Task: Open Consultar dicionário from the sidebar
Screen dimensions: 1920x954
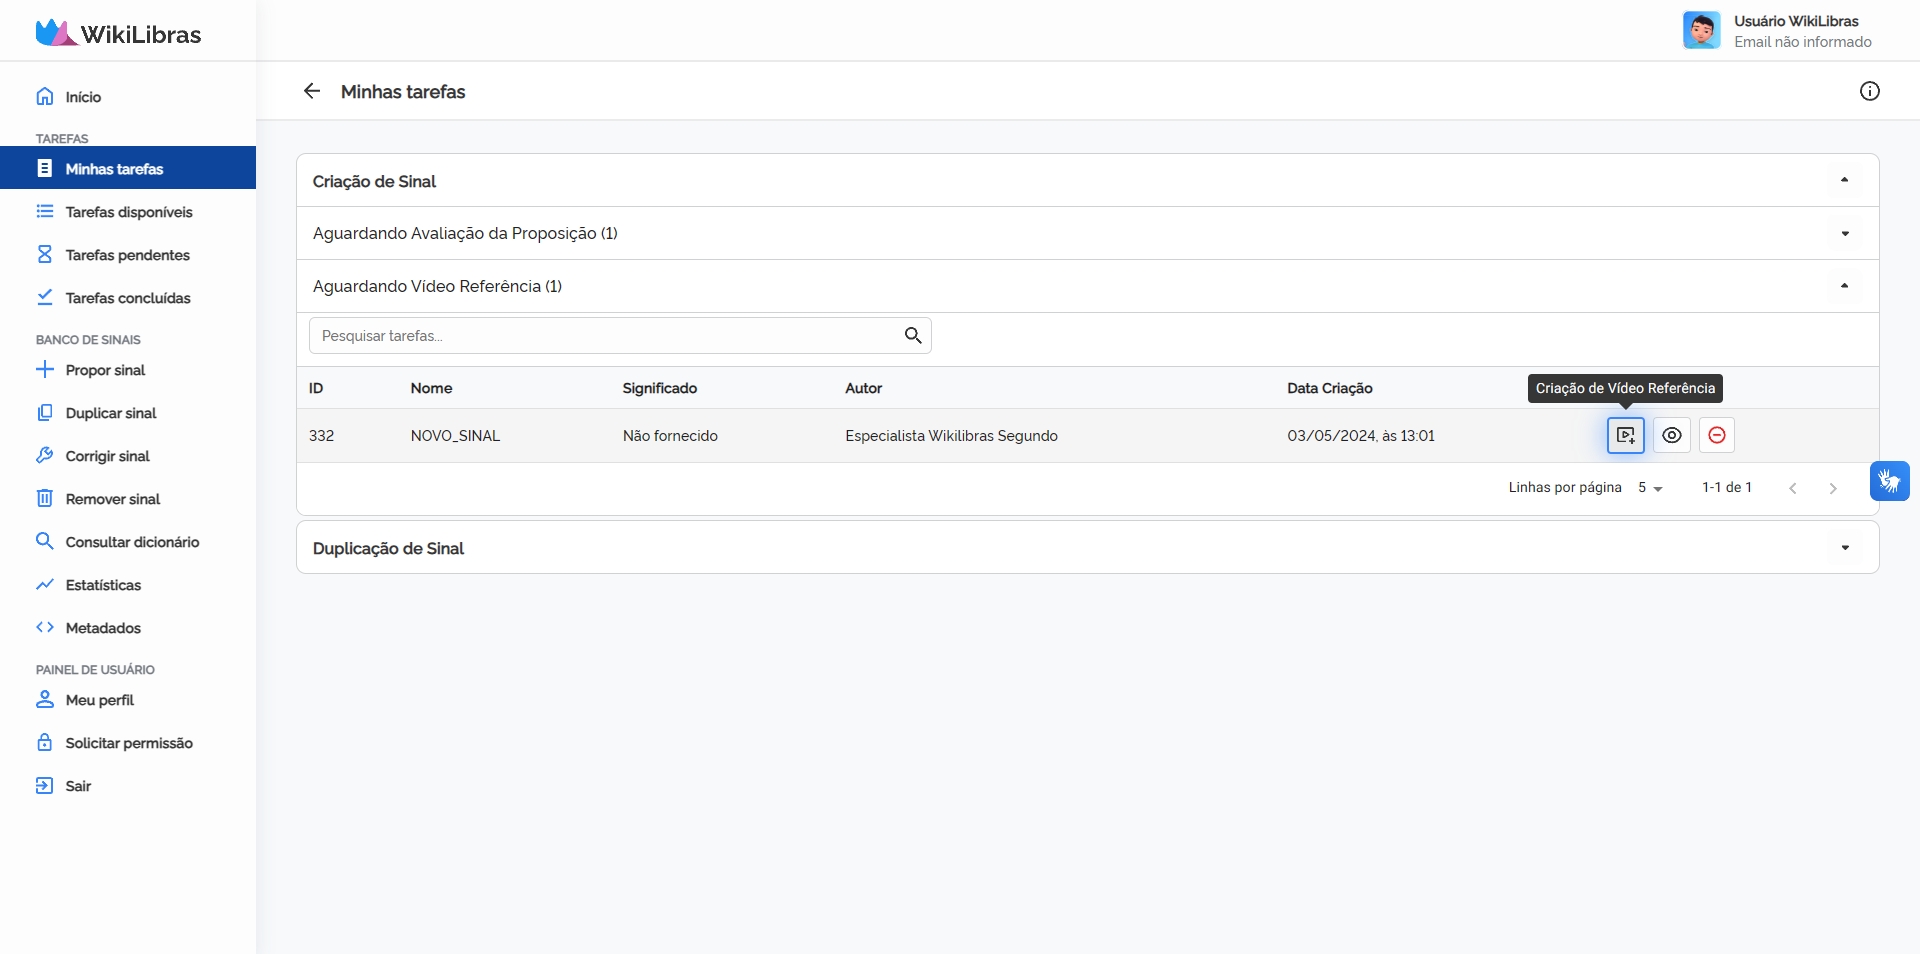Action: [x=132, y=542]
